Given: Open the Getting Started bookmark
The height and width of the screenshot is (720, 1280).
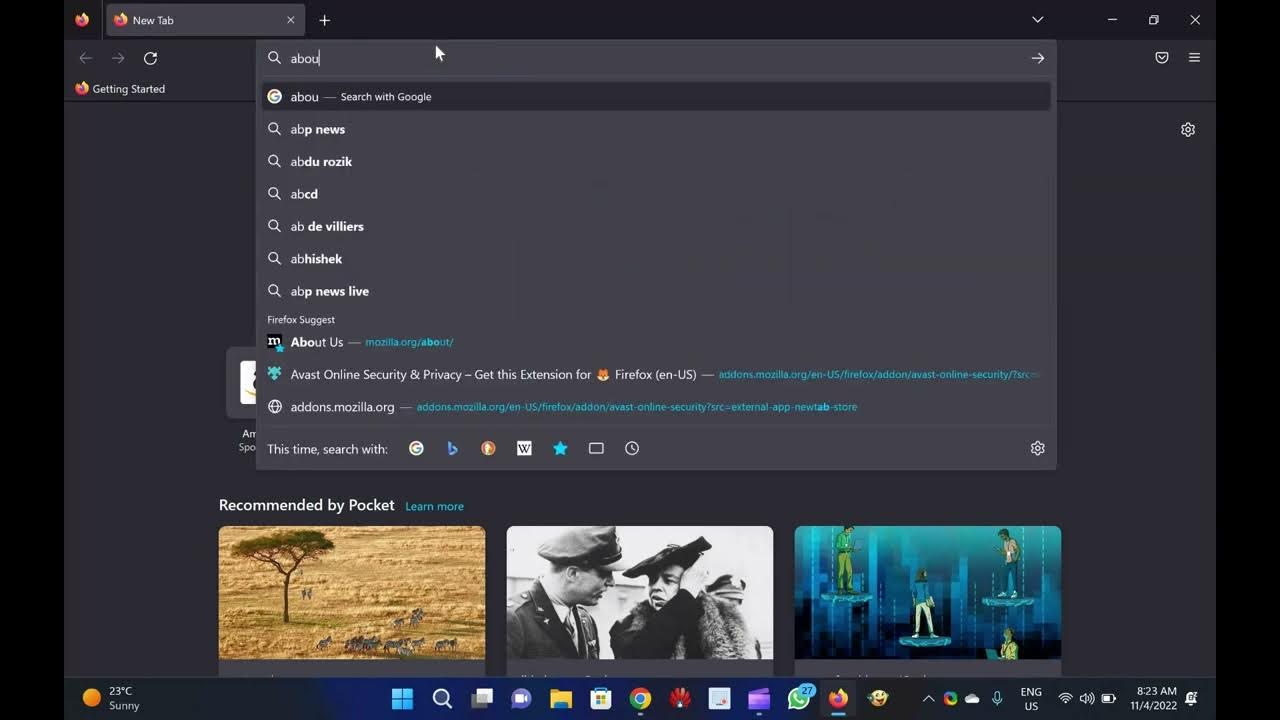Looking at the screenshot, I should pyautogui.click(x=120, y=89).
